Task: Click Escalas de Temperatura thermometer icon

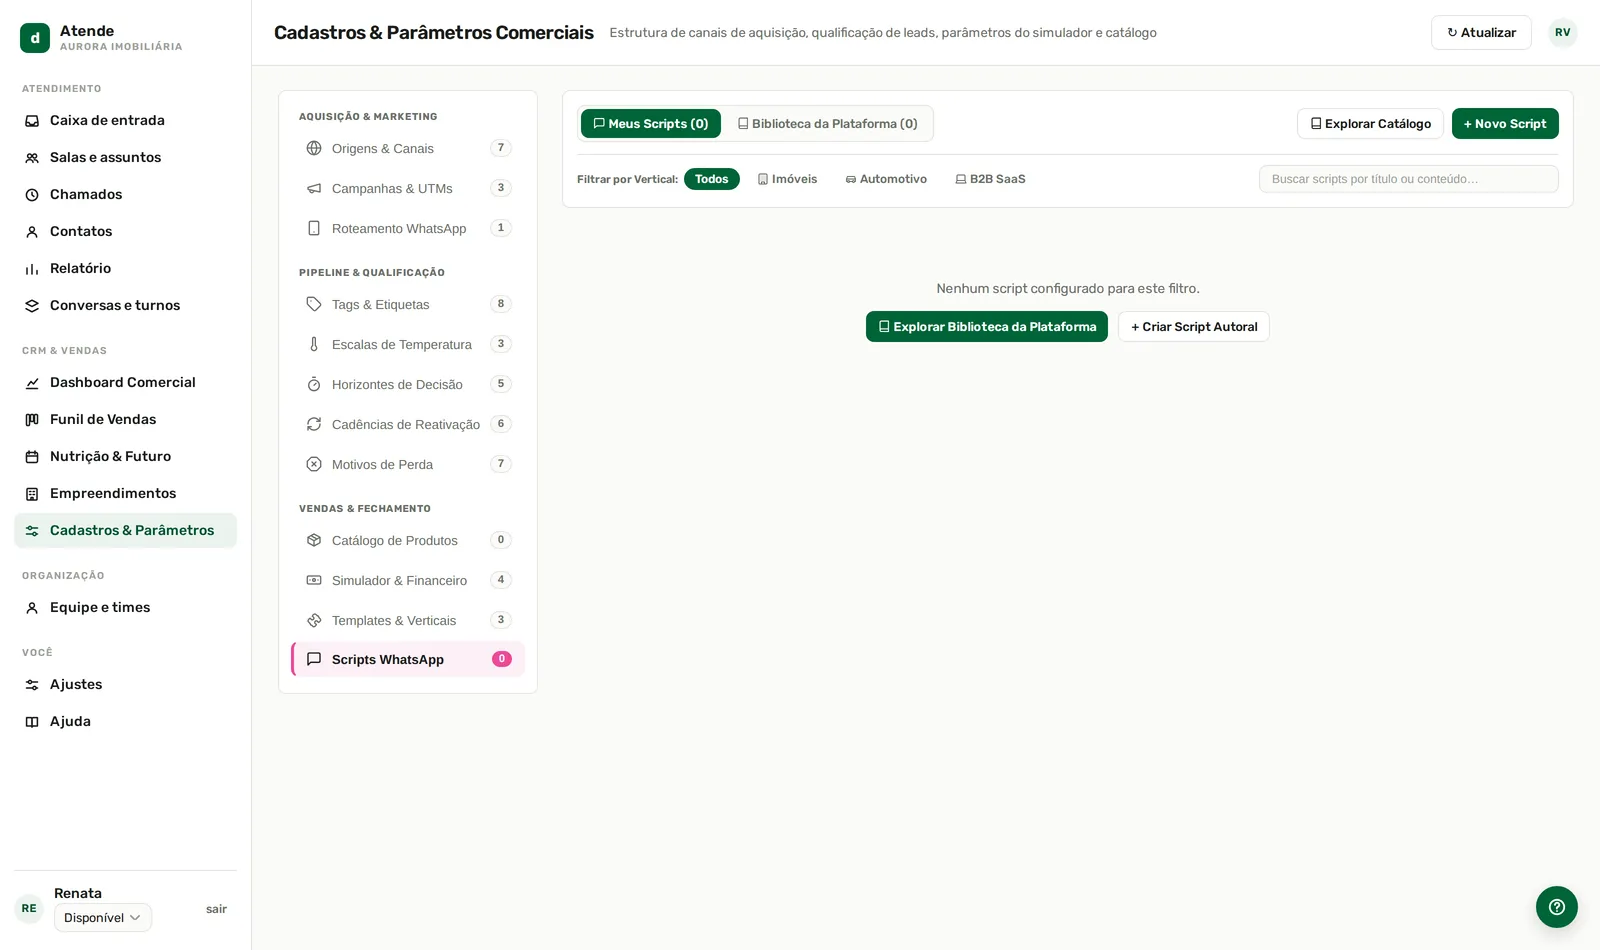Action: [x=314, y=344]
